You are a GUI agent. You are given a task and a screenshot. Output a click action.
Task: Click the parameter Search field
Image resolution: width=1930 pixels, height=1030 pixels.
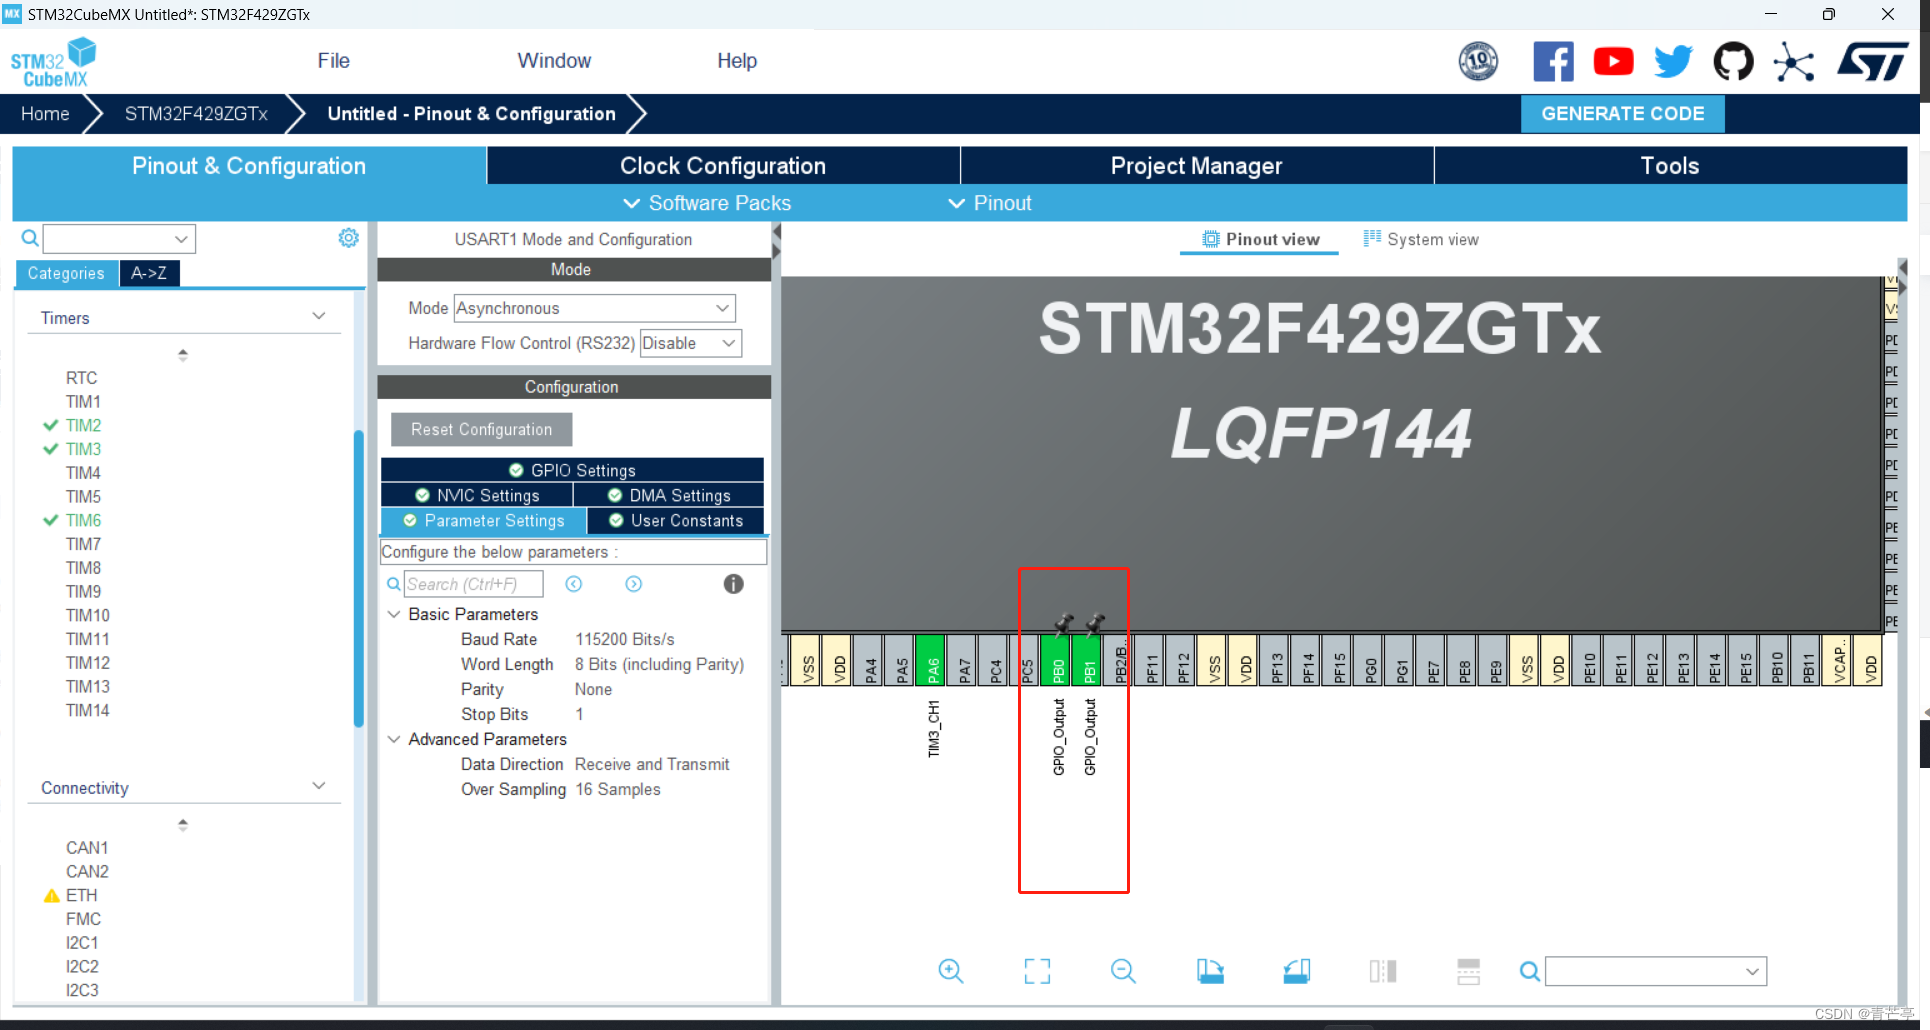coord(473,584)
